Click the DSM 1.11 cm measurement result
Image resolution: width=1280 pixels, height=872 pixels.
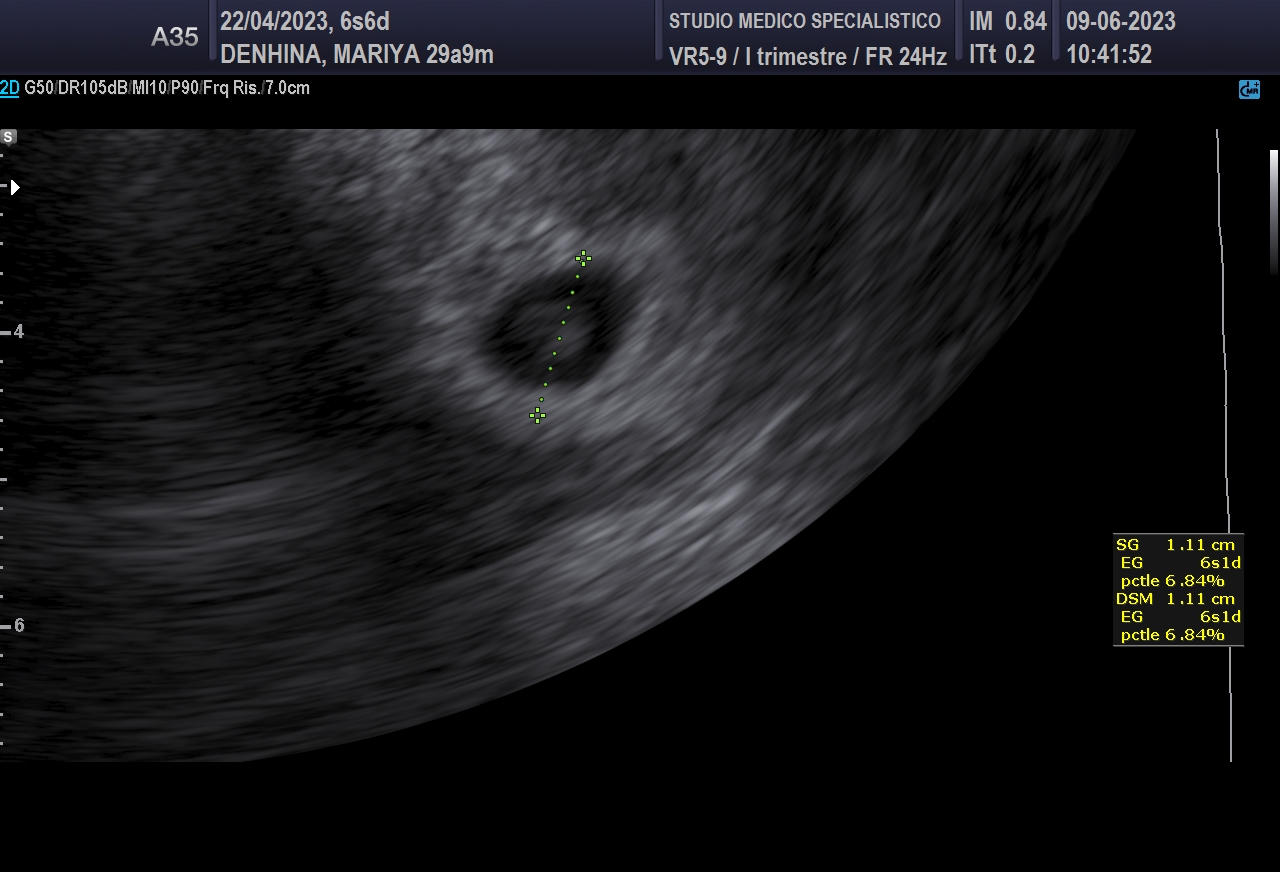1177,599
